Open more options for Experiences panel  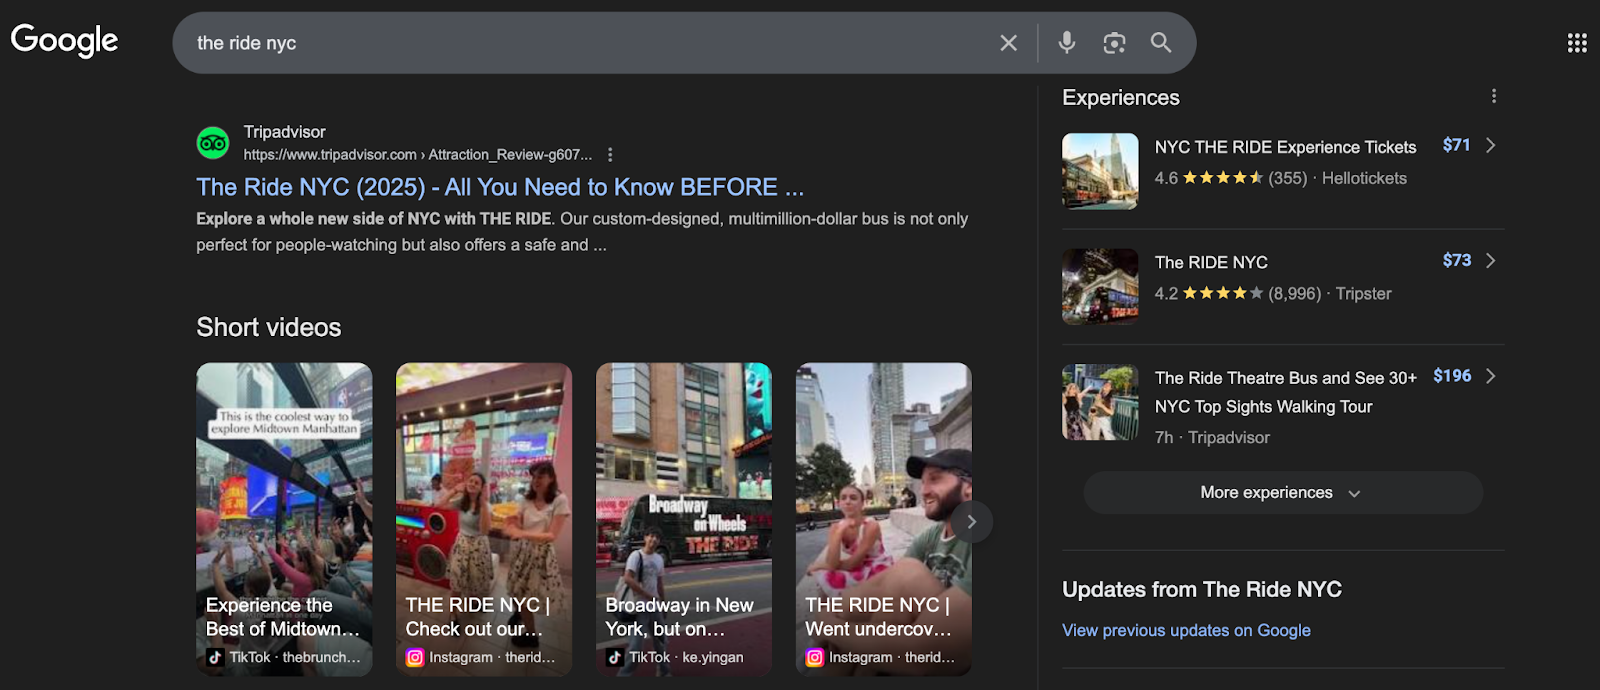1494,96
